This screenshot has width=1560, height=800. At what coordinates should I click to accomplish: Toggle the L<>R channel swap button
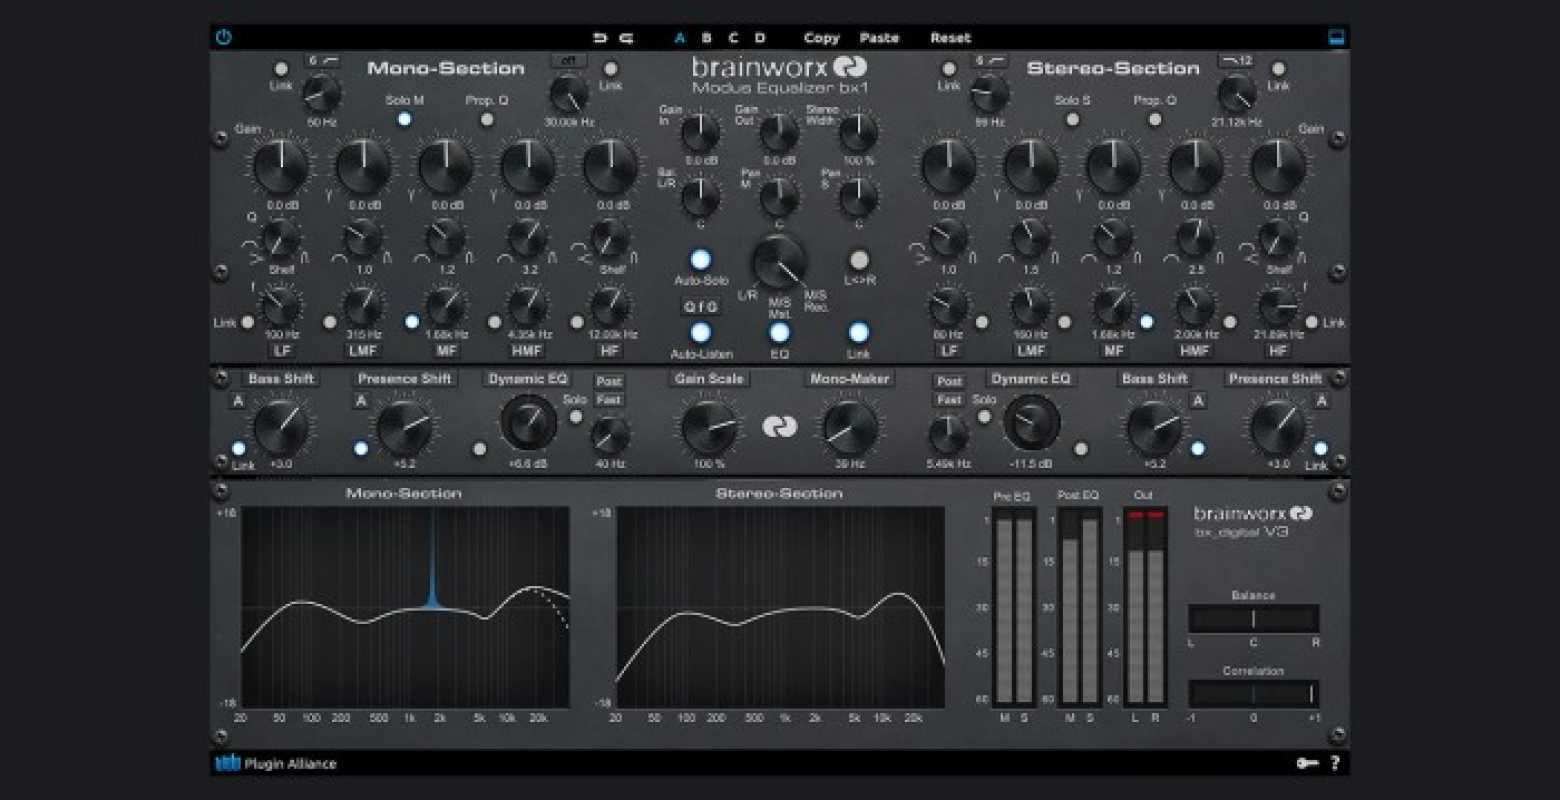click(859, 260)
